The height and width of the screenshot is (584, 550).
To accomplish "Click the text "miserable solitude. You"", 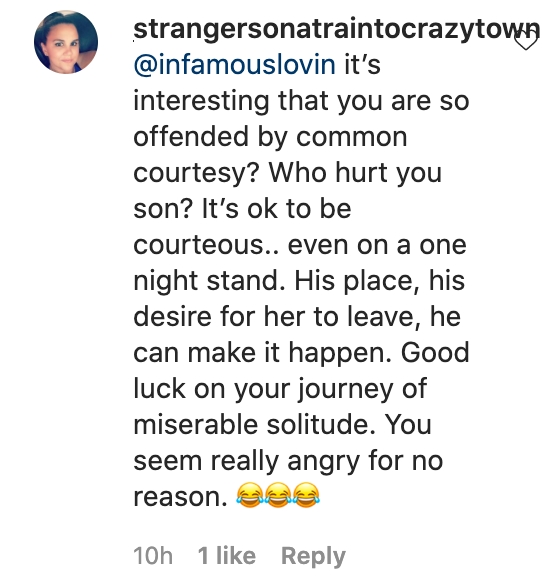I will 282,425.
